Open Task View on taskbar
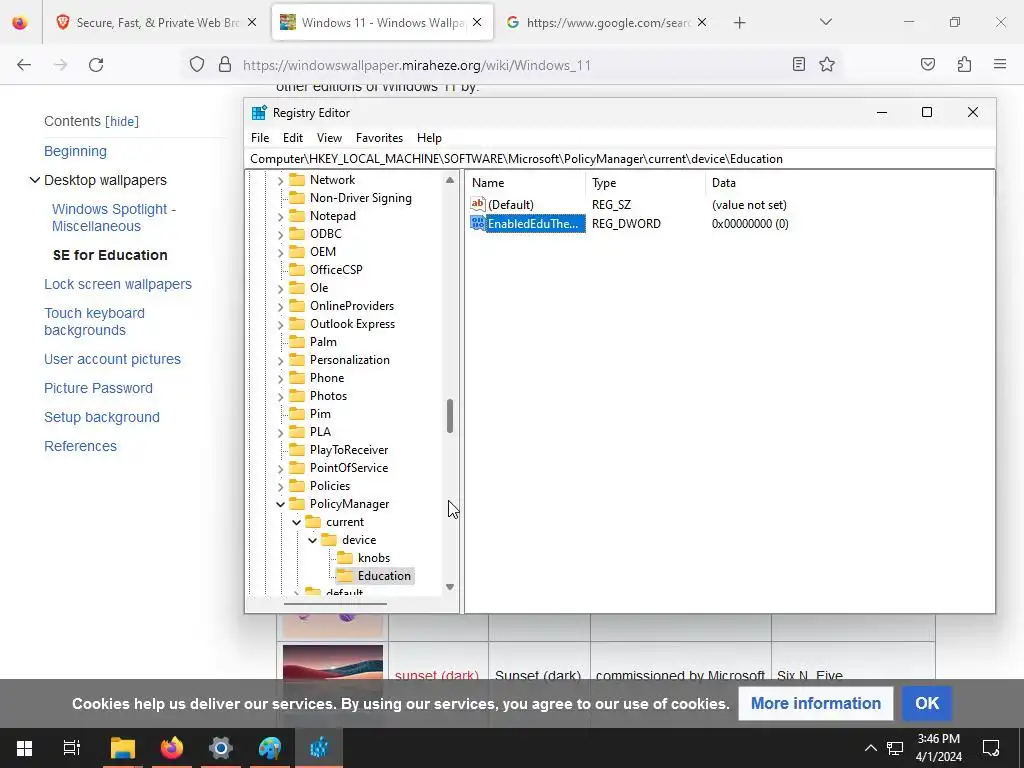 click(71, 748)
